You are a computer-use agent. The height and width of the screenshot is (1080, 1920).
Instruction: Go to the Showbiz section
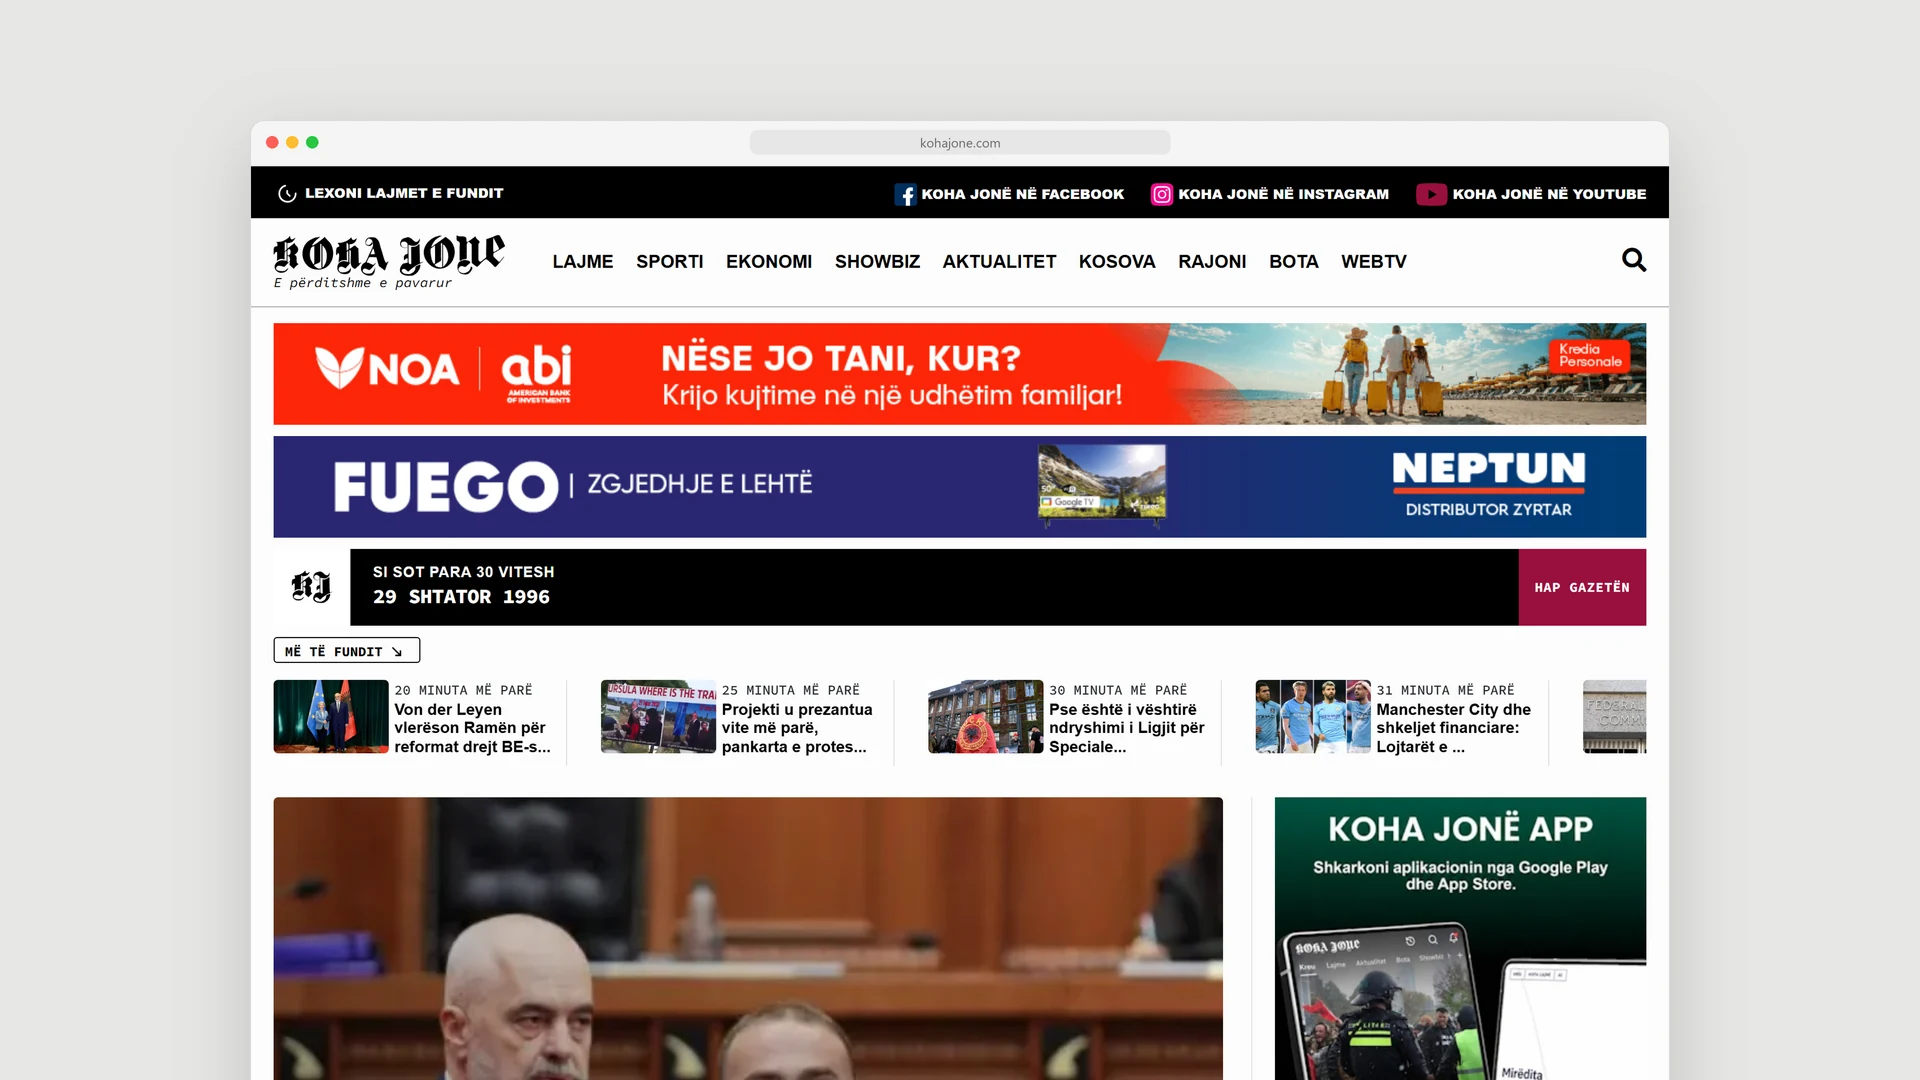click(877, 261)
